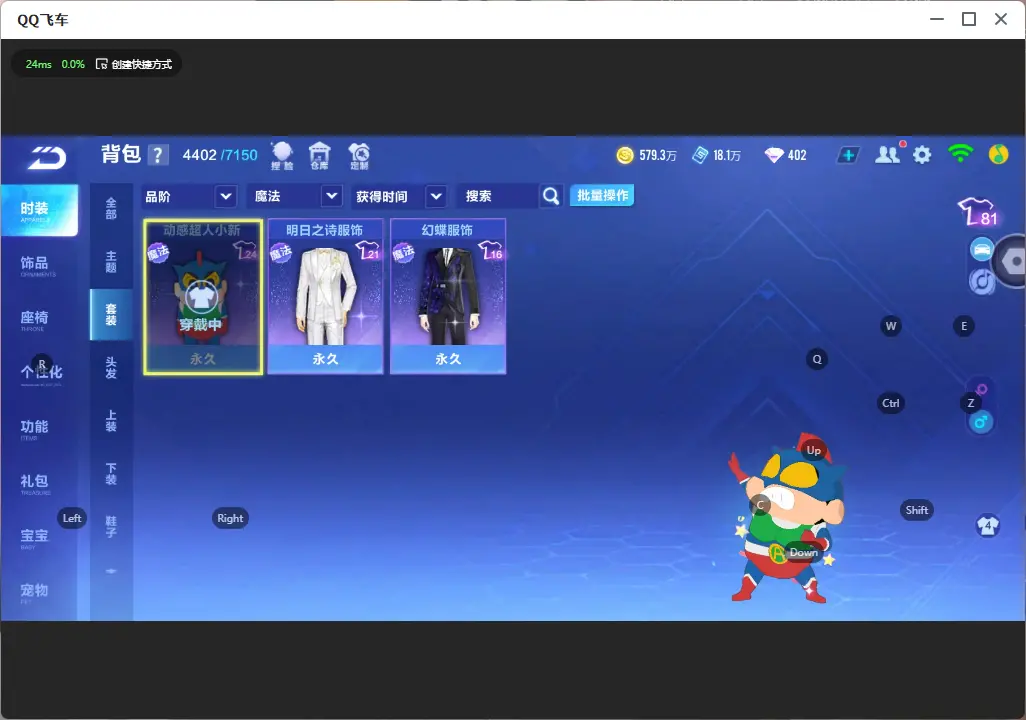This screenshot has width=1026, height=720.
Task: Click the hexagon floating ball icon
Action: click(x=1011, y=261)
